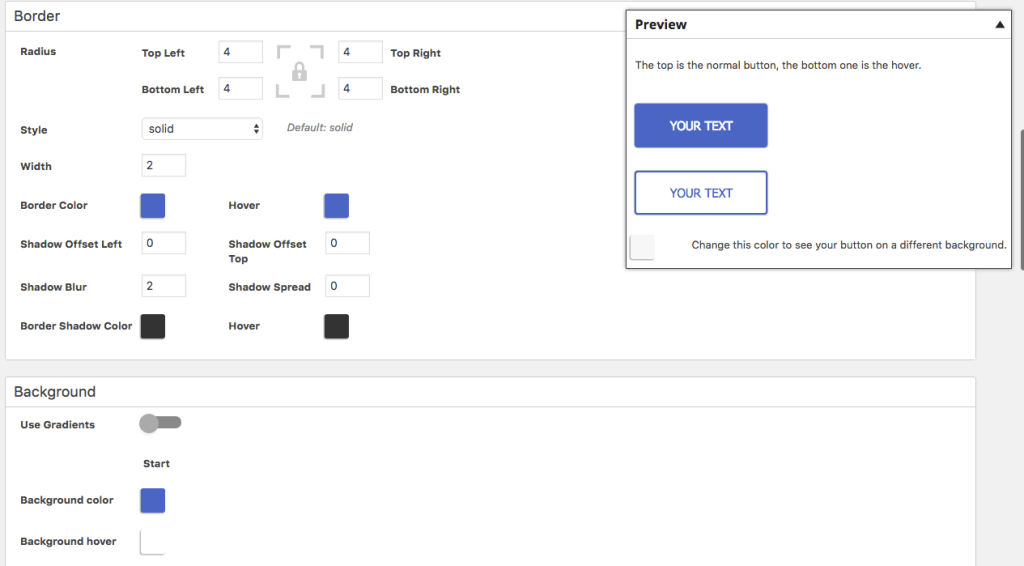Click the Shadow Blur field
Image resolution: width=1024 pixels, height=566 pixels.
pos(163,287)
